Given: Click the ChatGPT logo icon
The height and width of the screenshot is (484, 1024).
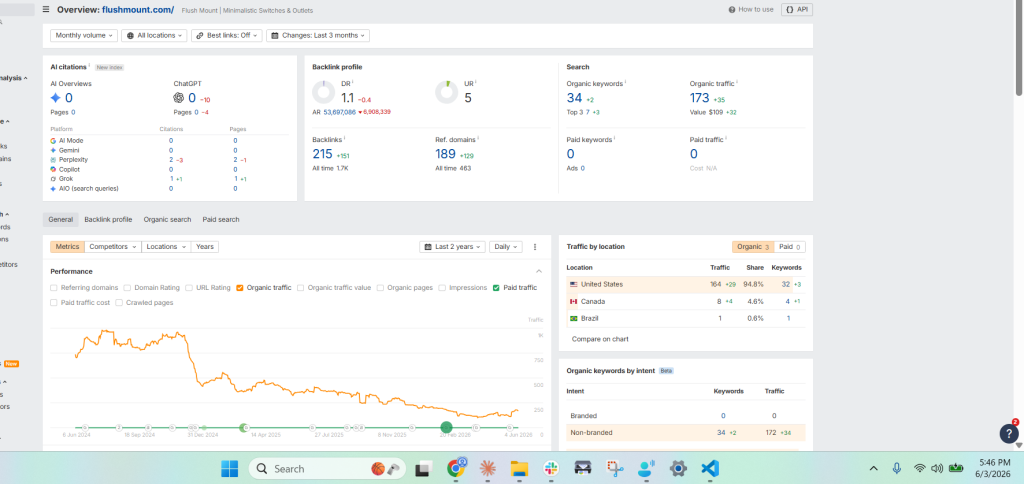Looking at the screenshot, I should [178, 98].
